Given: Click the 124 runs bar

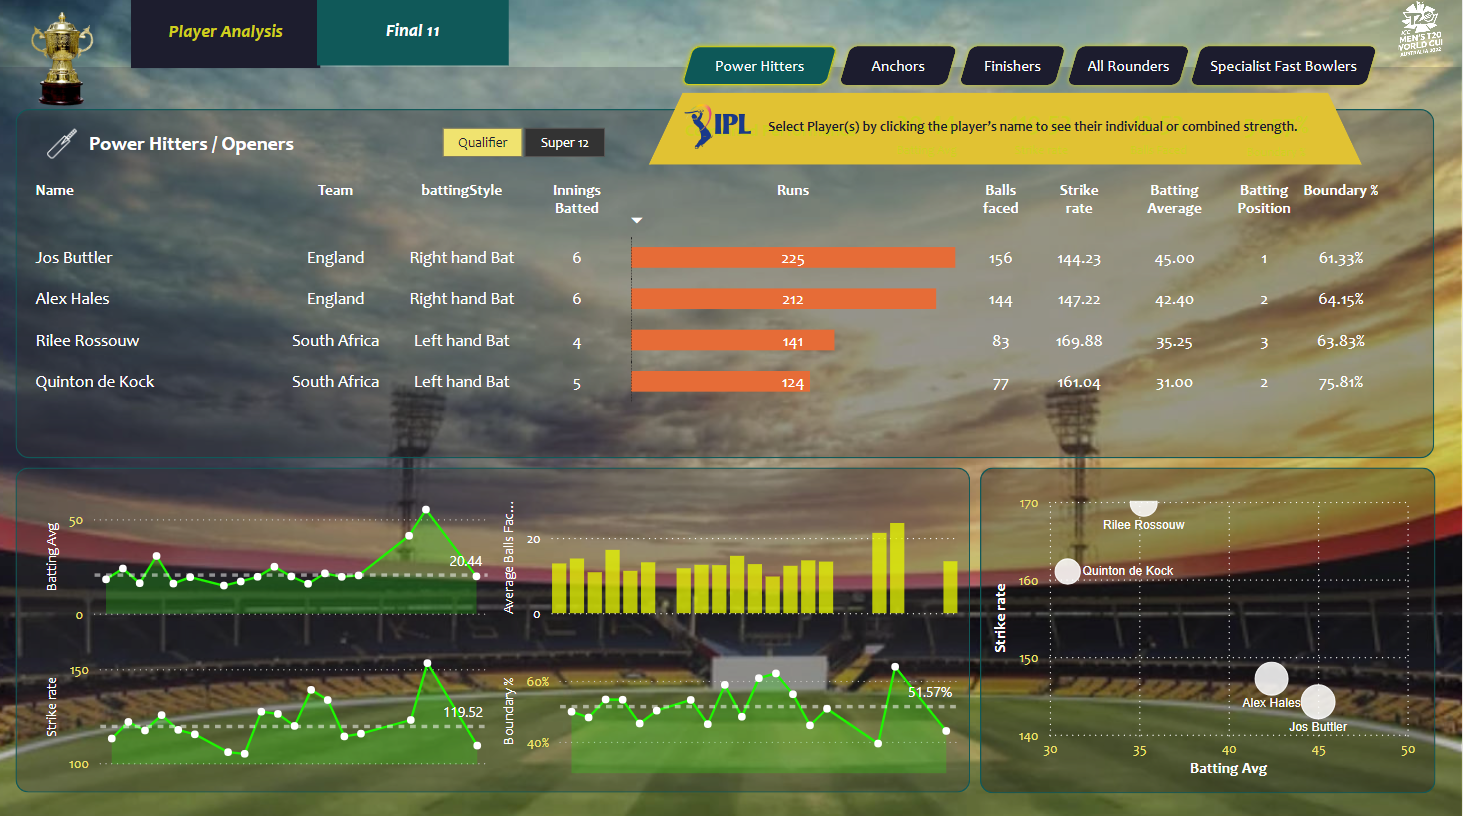Looking at the screenshot, I should tap(721, 382).
